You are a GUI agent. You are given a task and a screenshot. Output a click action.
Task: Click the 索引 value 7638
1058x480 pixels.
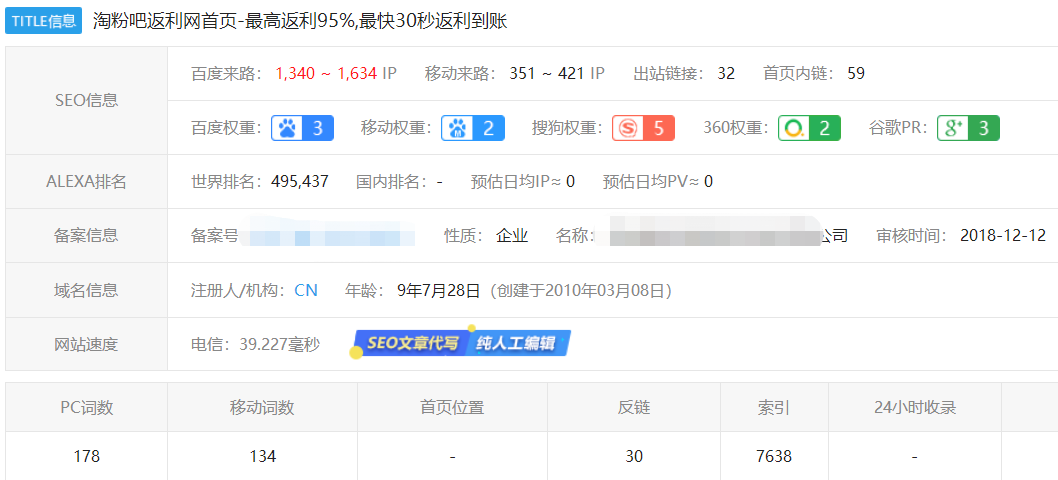tap(774, 456)
